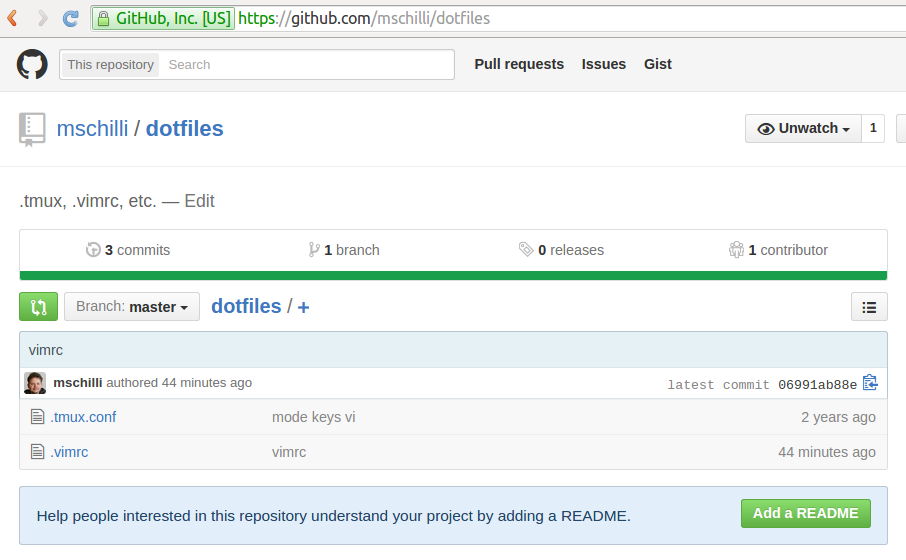Image resolution: width=906 pixels, height=560 pixels.
Task: Click the watchers count 1 badge
Action: click(873, 128)
